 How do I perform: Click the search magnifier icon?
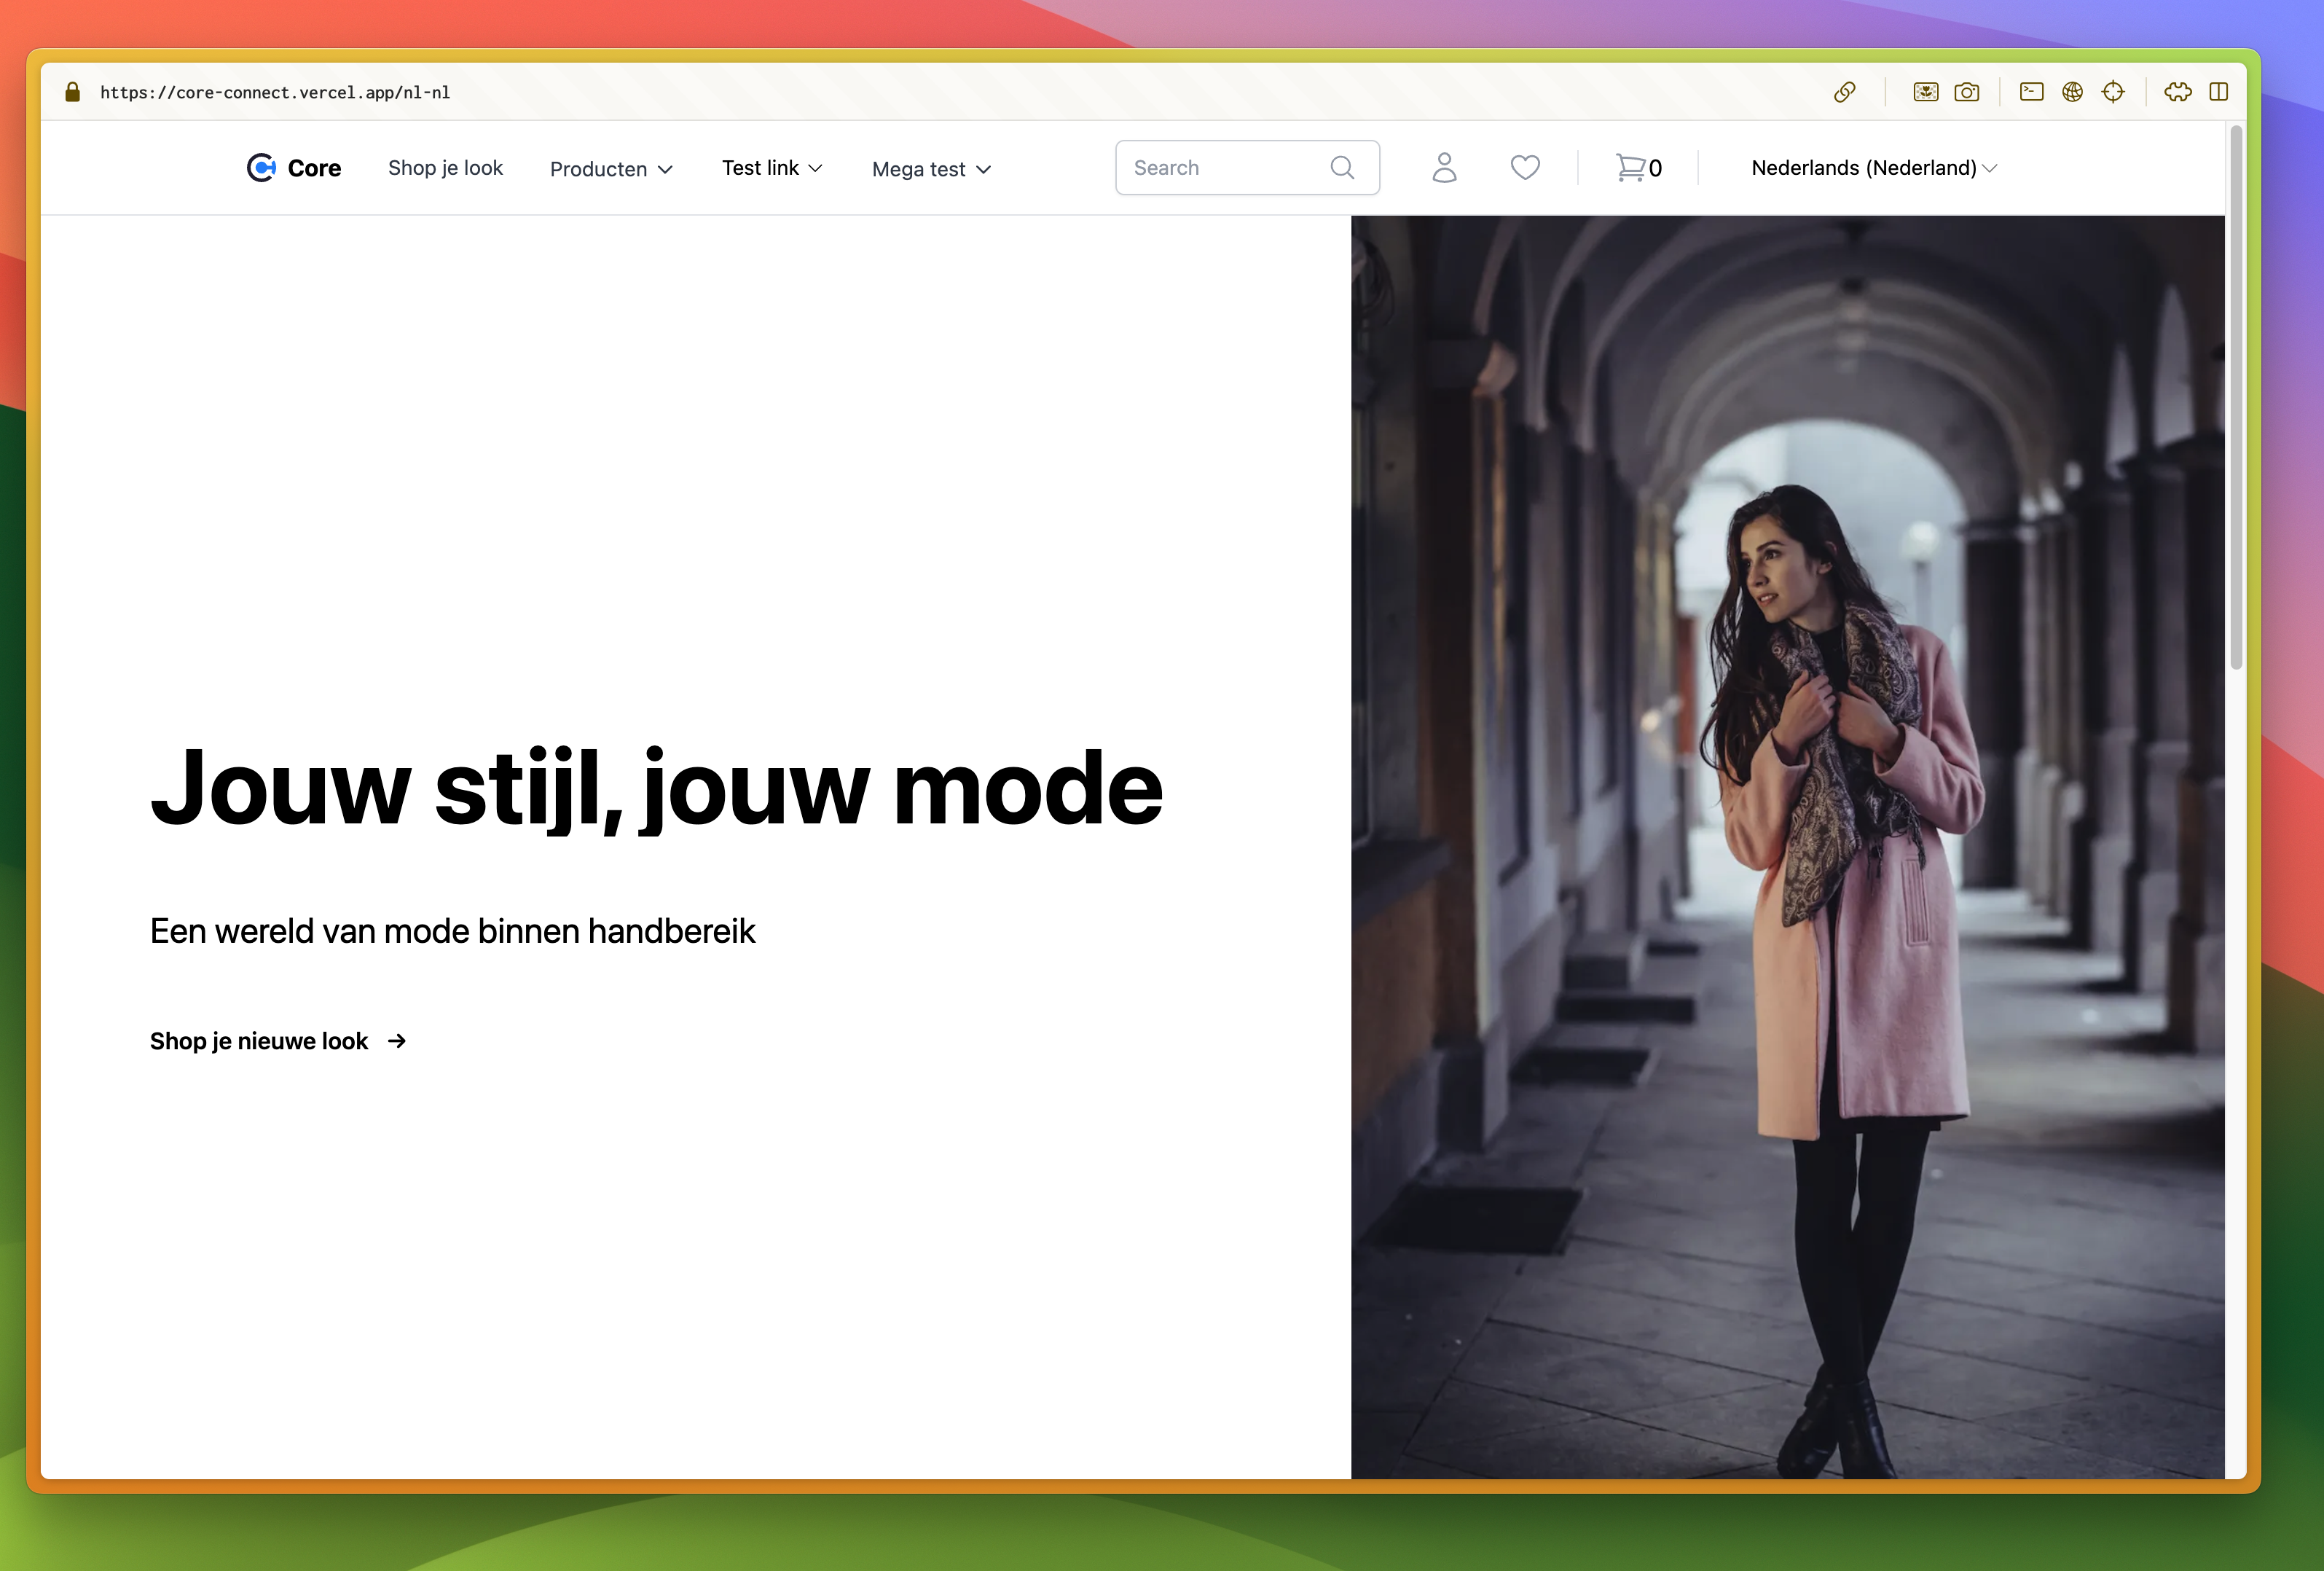pos(1342,167)
